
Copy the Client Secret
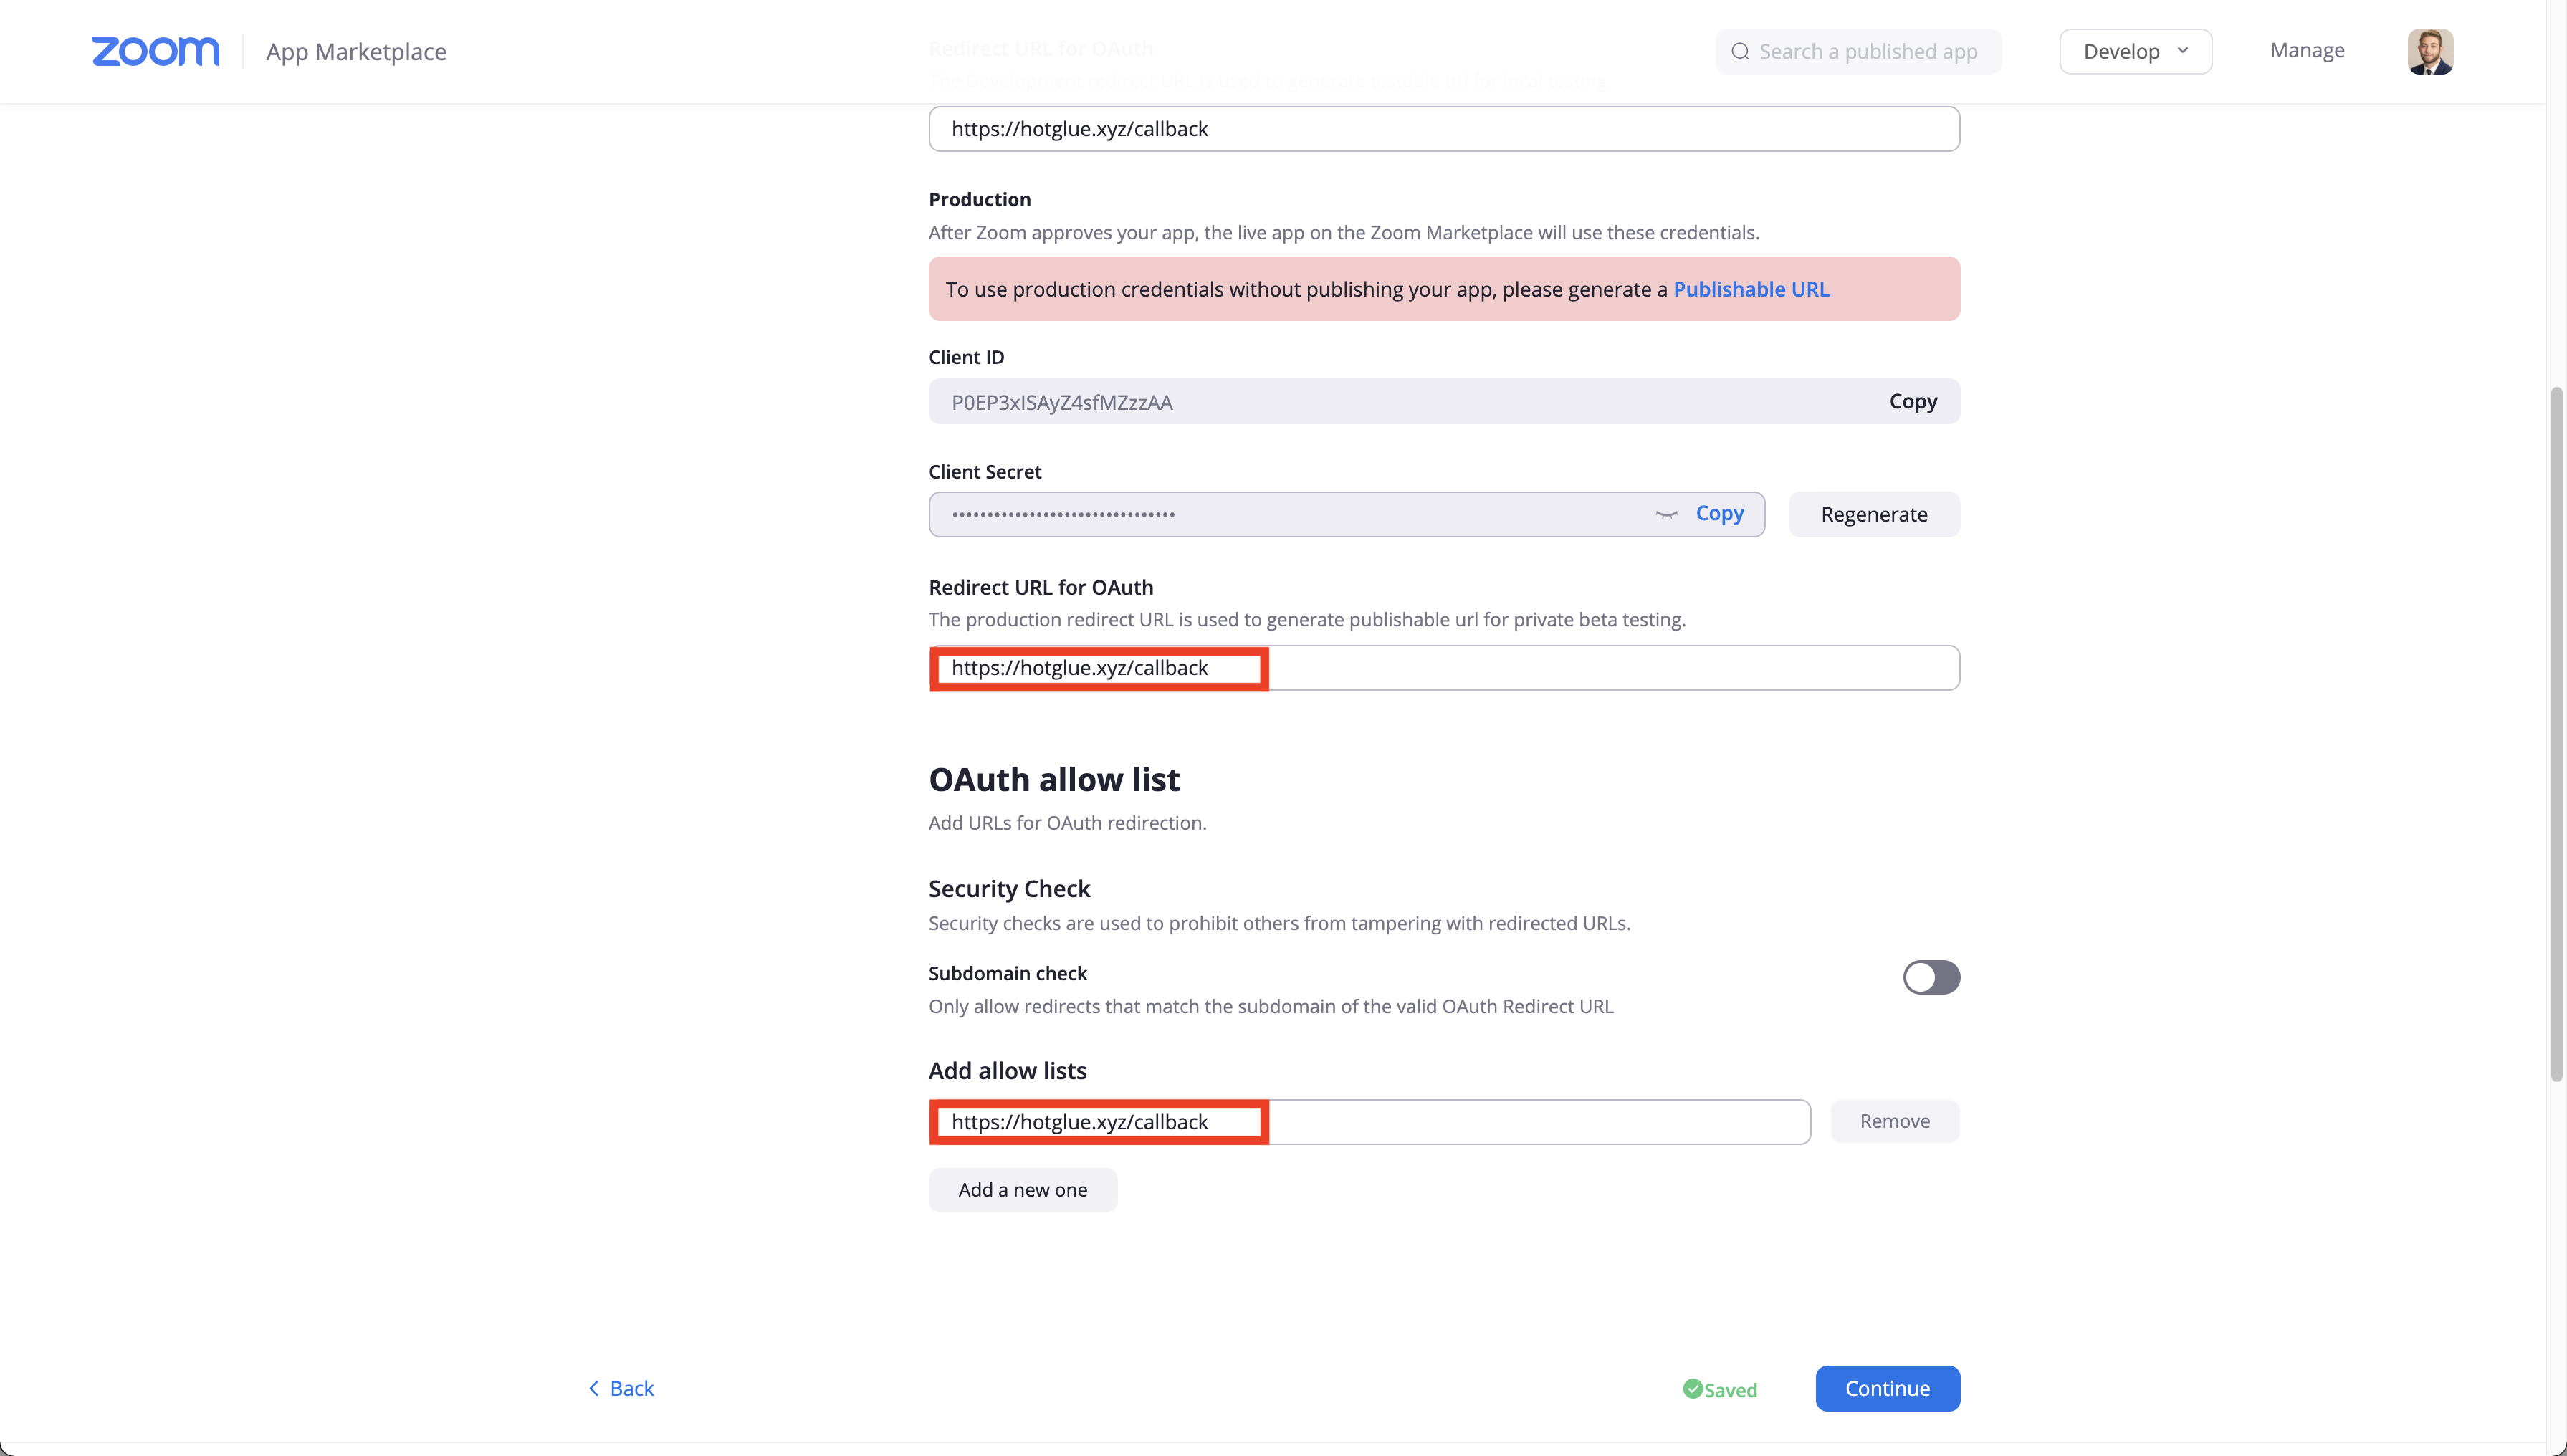1719,513
